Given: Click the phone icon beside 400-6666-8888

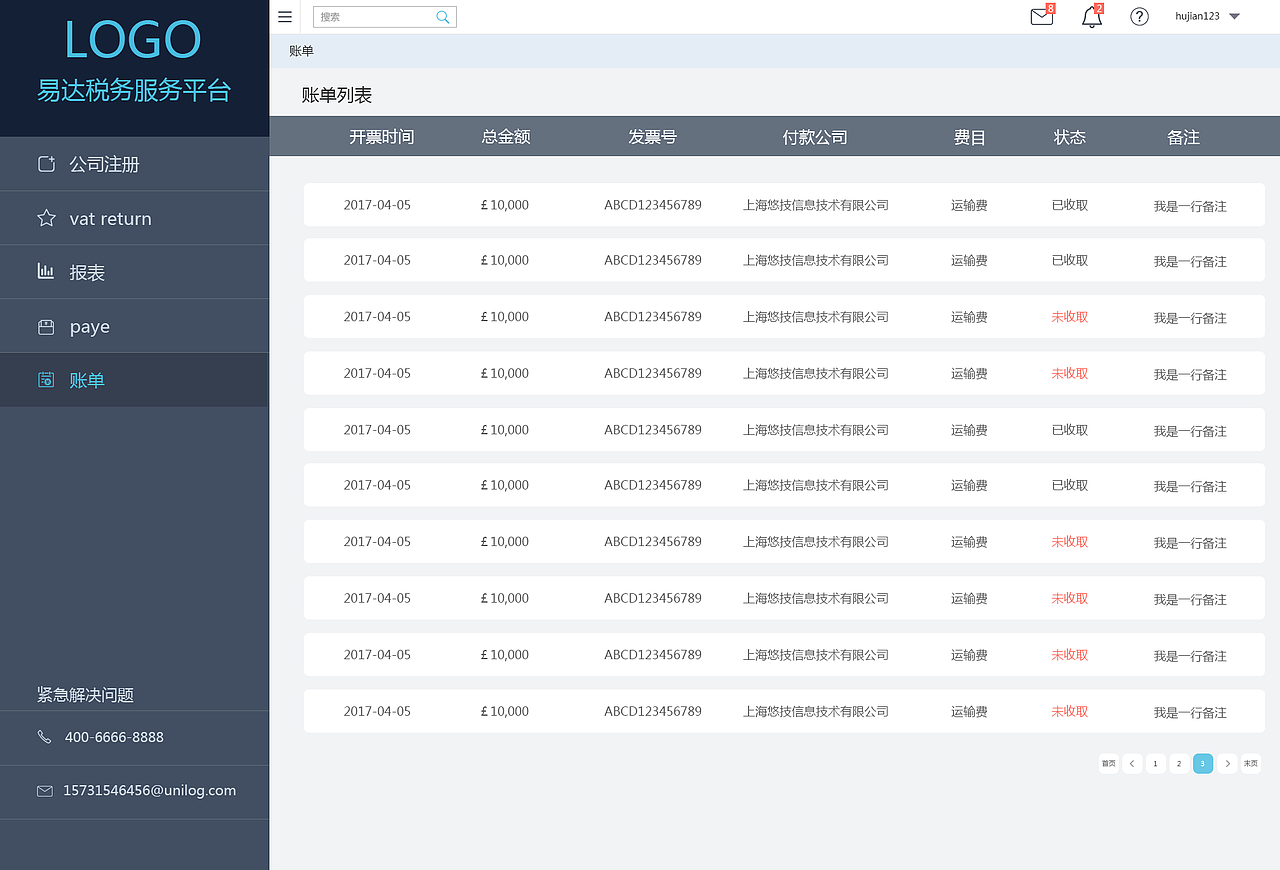Looking at the screenshot, I should [44, 737].
